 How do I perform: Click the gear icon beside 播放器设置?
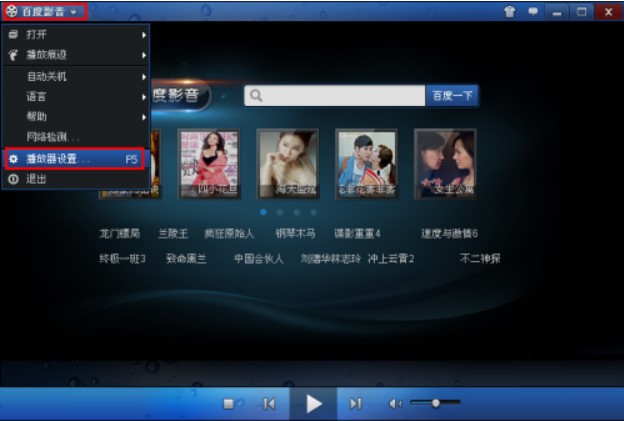[14, 159]
